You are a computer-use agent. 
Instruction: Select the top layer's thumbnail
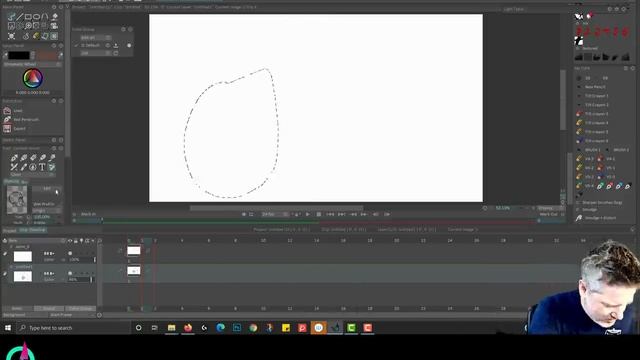click(22, 257)
